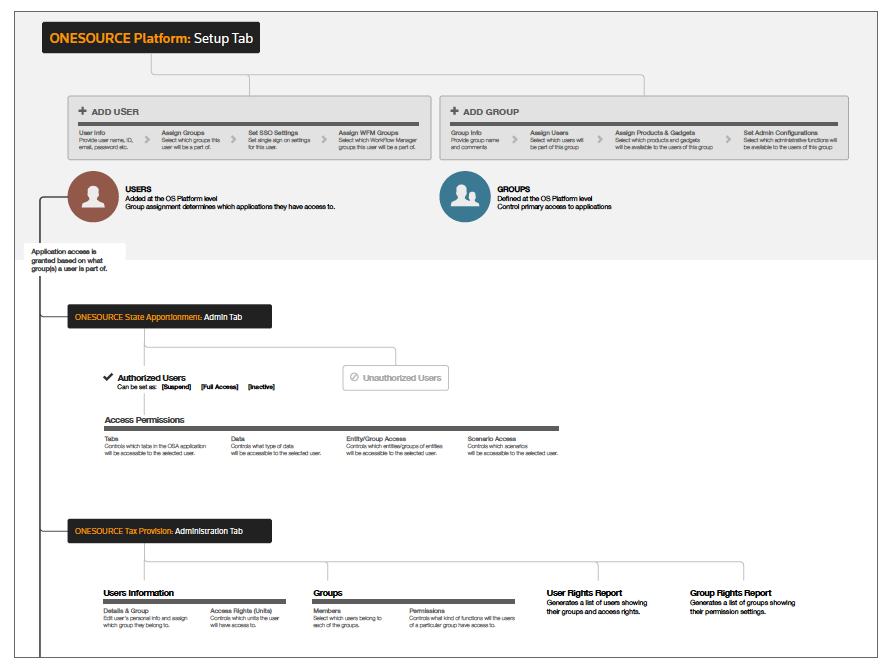
Task: Click the chevron before Set Admin Configurations
Action: click(729, 139)
